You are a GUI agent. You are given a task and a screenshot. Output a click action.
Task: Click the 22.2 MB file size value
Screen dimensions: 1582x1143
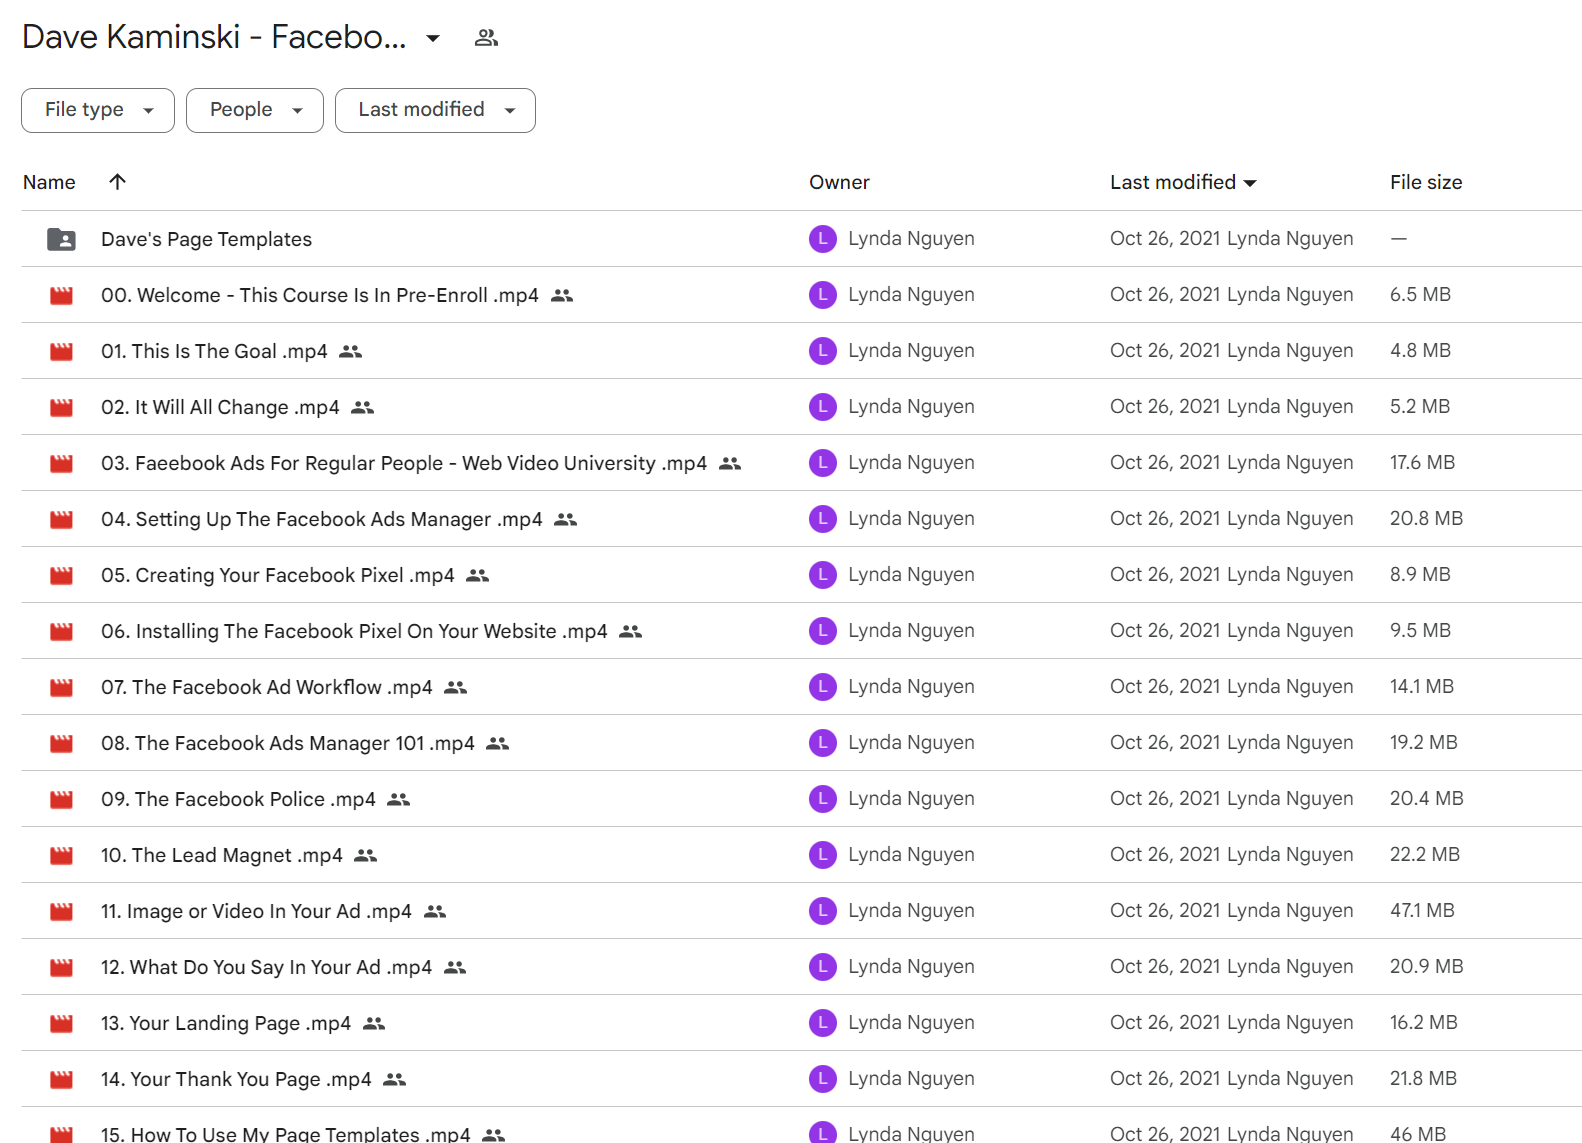click(1425, 855)
